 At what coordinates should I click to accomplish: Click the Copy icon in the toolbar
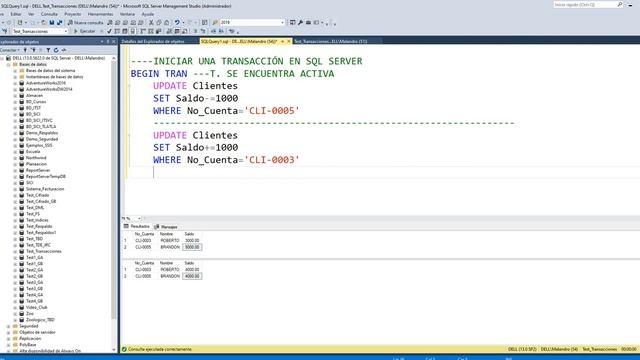pyautogui.click(x=159, y=22)
